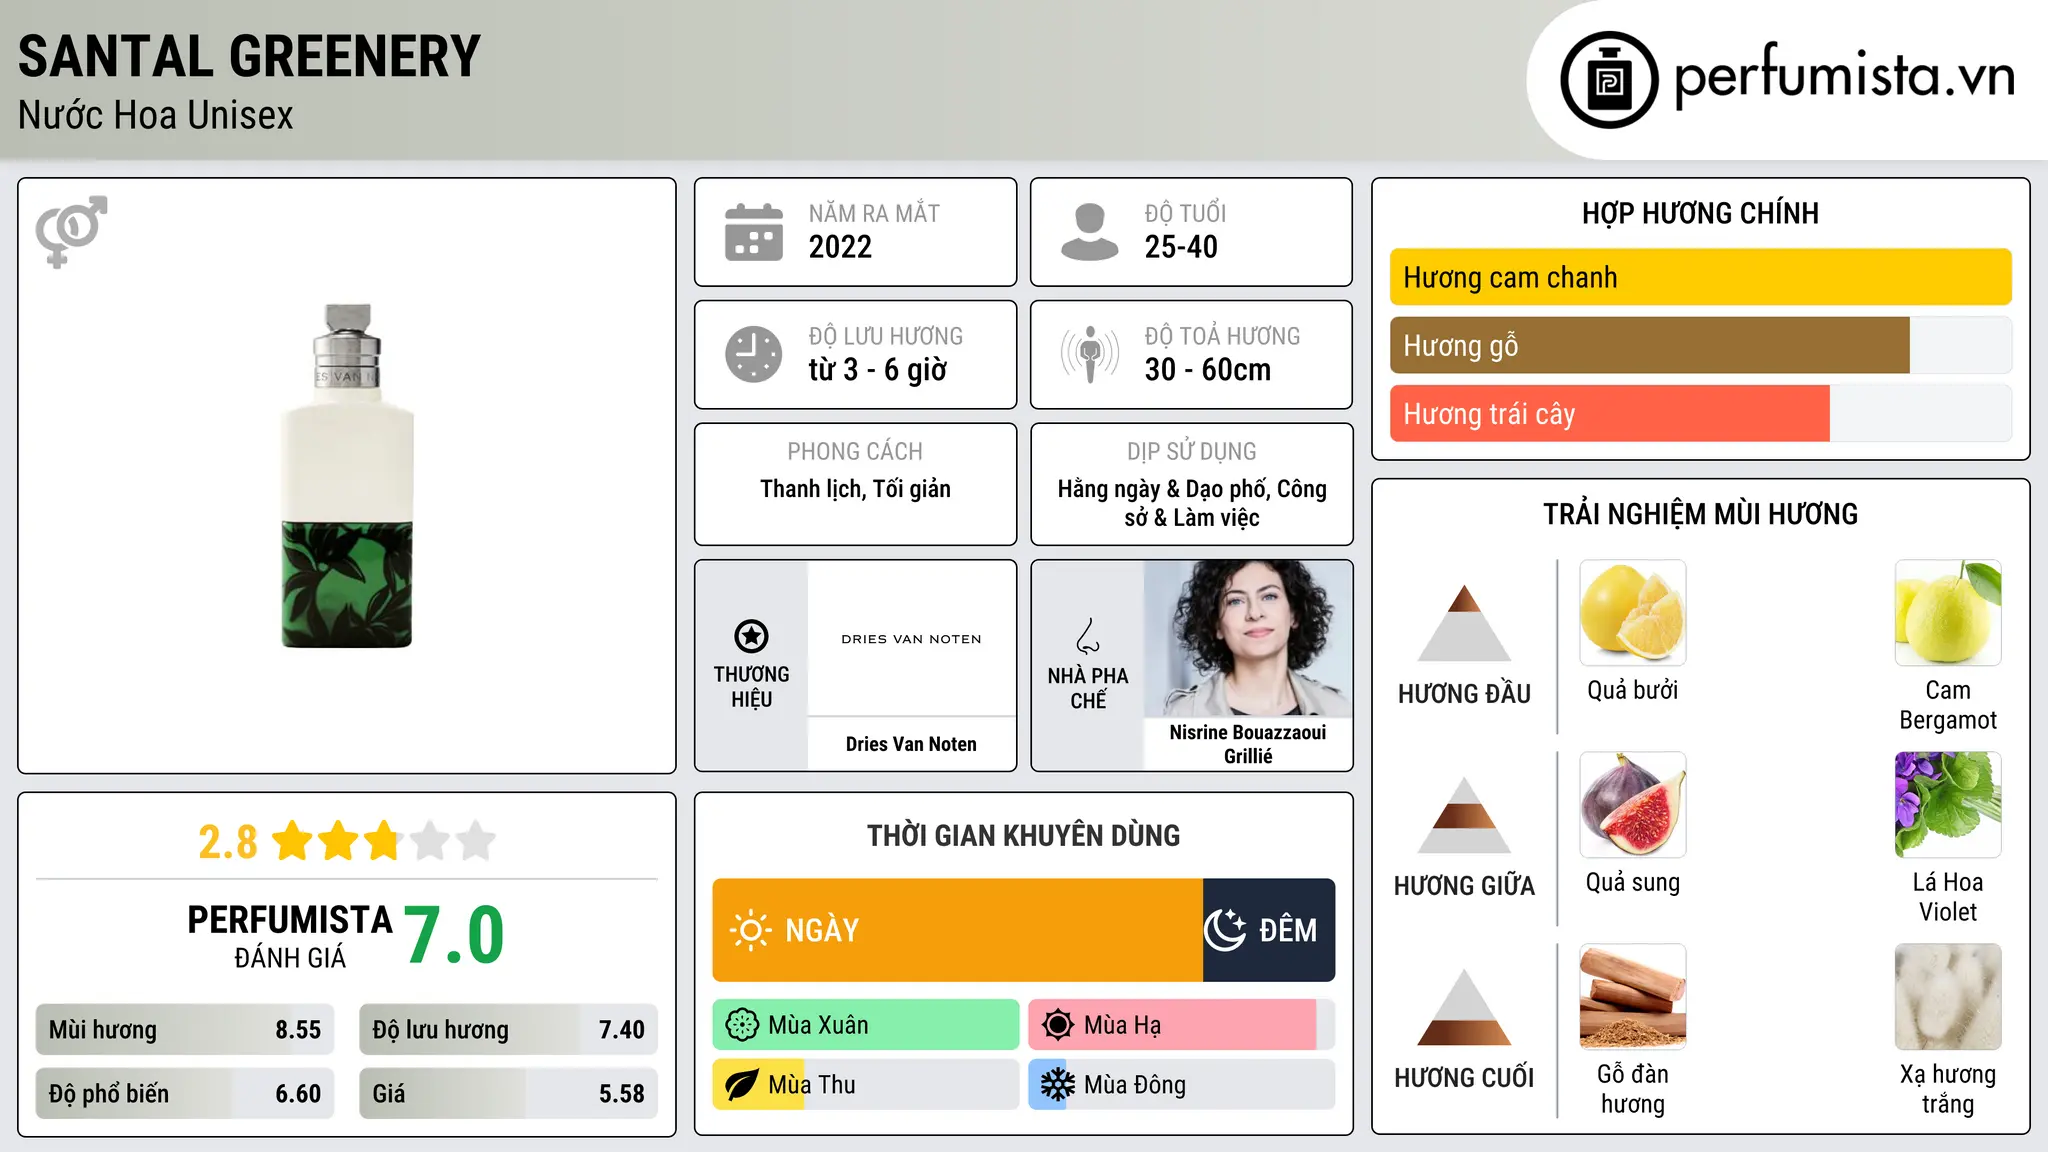The width and height of the screenshot is (2048, 1152).
Task: Click the moon icon in the Đêm bar
Action: [1225, 930]
